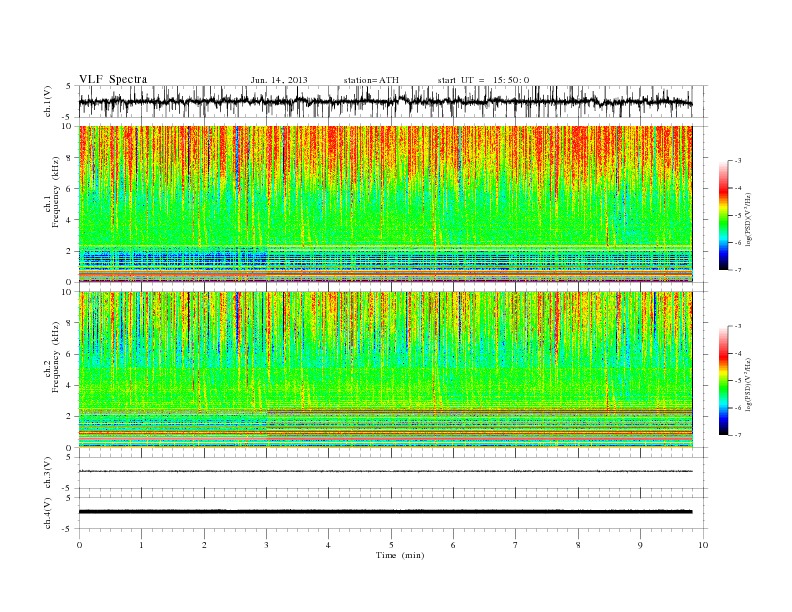This screenshot has height=612, width=792.
Task: Click the thin ch.3 waveform trace
Action: pos(385,471)
